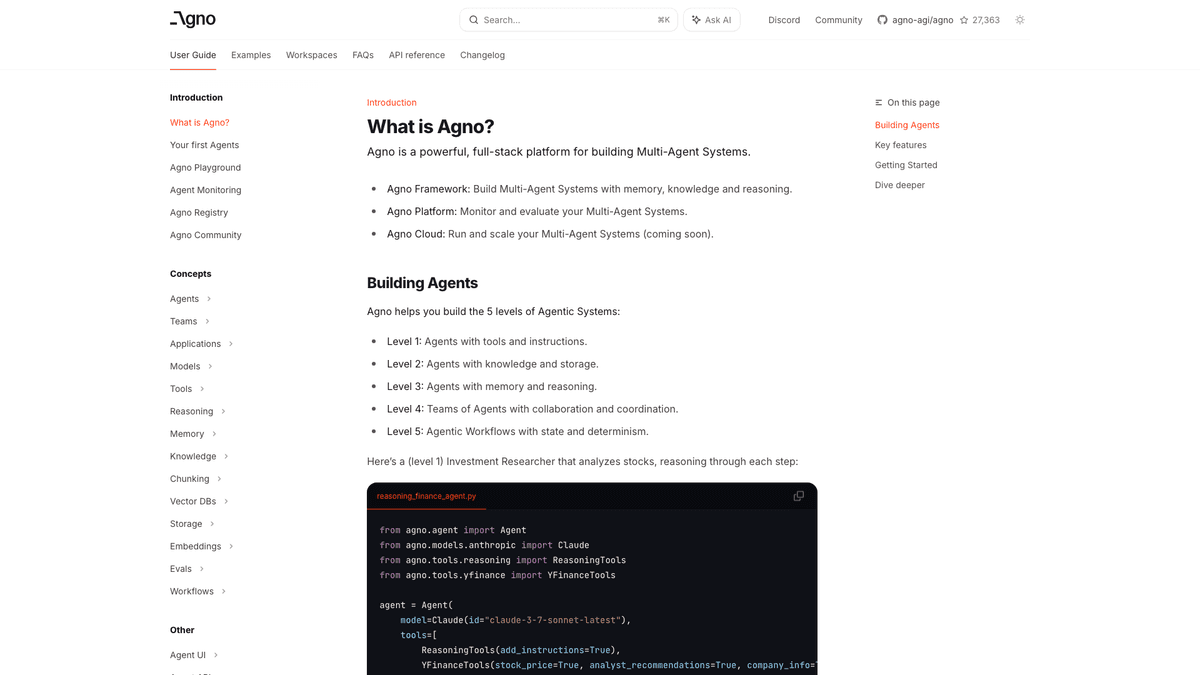Screen dimensions: 1200x675
Task: Open the Discord link
Action: pos(784,20)
